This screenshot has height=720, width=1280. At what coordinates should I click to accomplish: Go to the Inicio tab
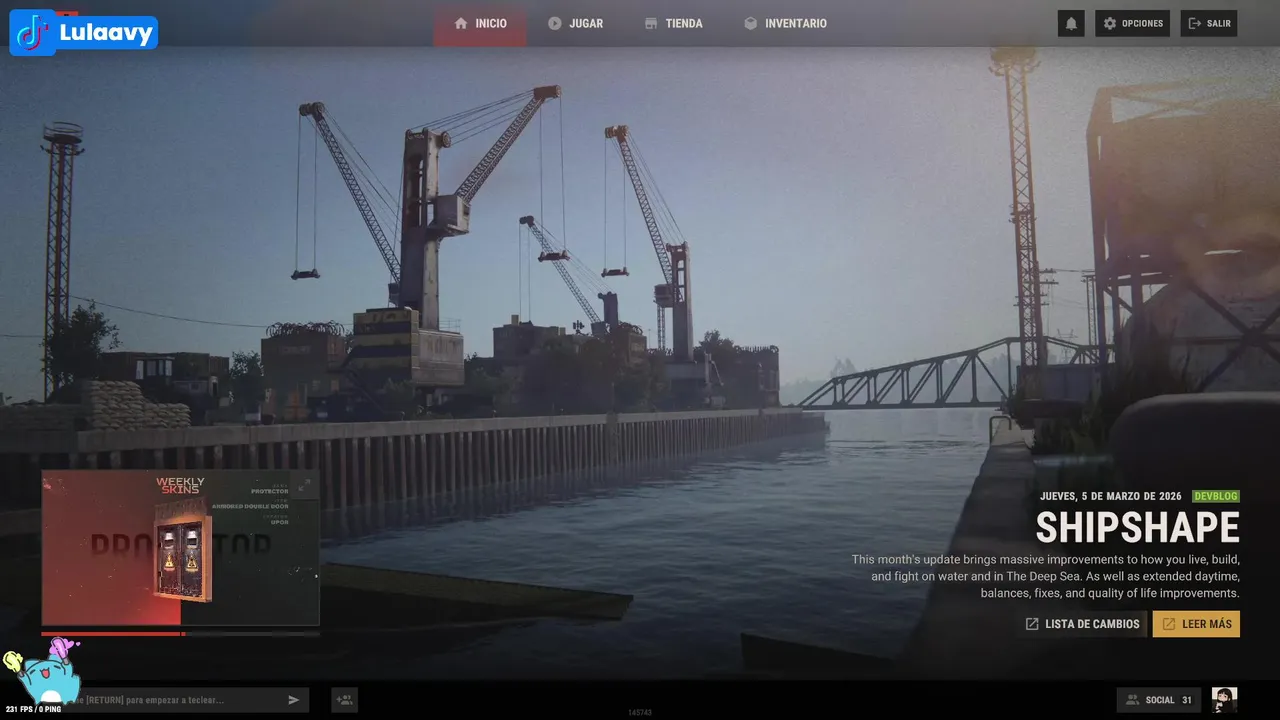480,23
